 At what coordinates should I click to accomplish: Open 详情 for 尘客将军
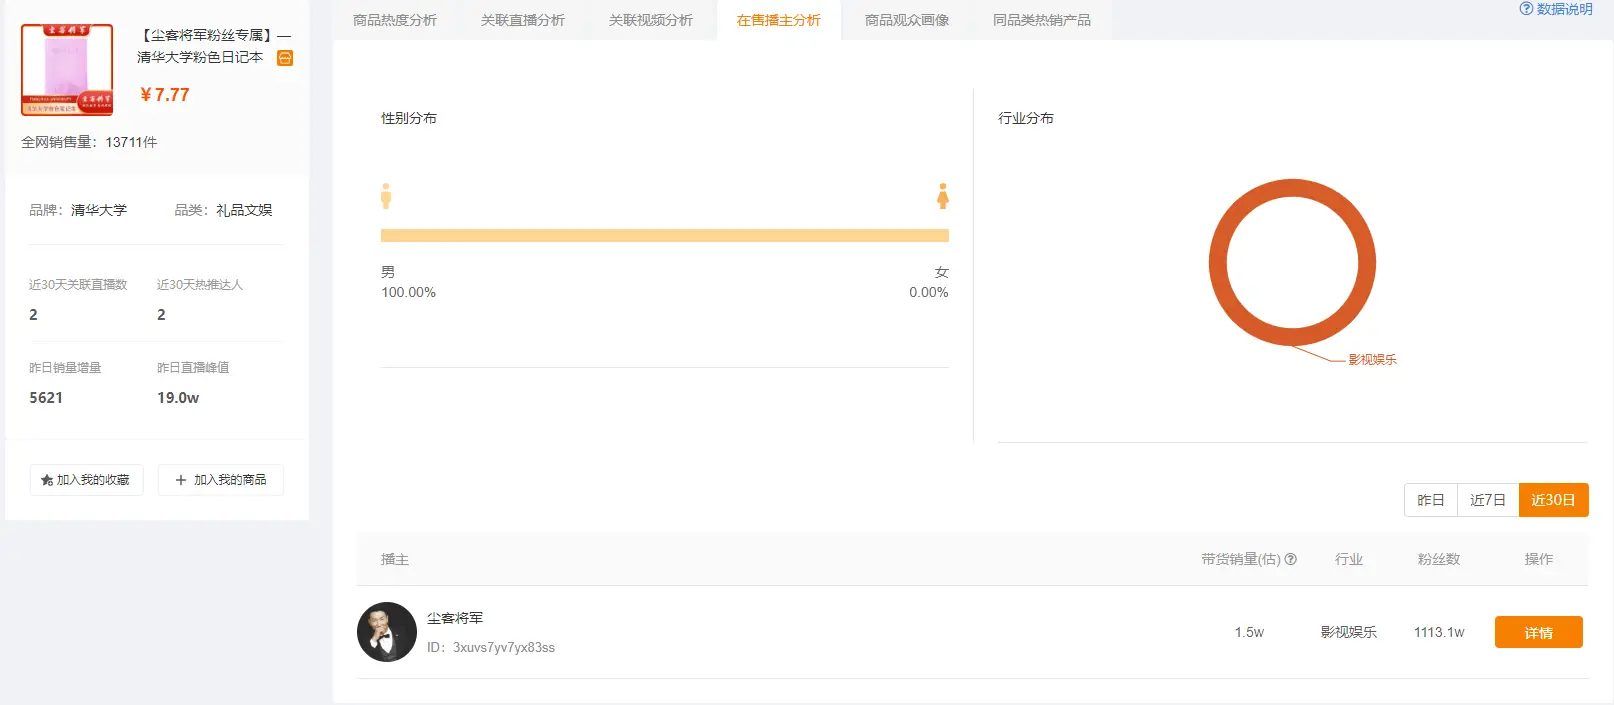(x=1538, y=632)
